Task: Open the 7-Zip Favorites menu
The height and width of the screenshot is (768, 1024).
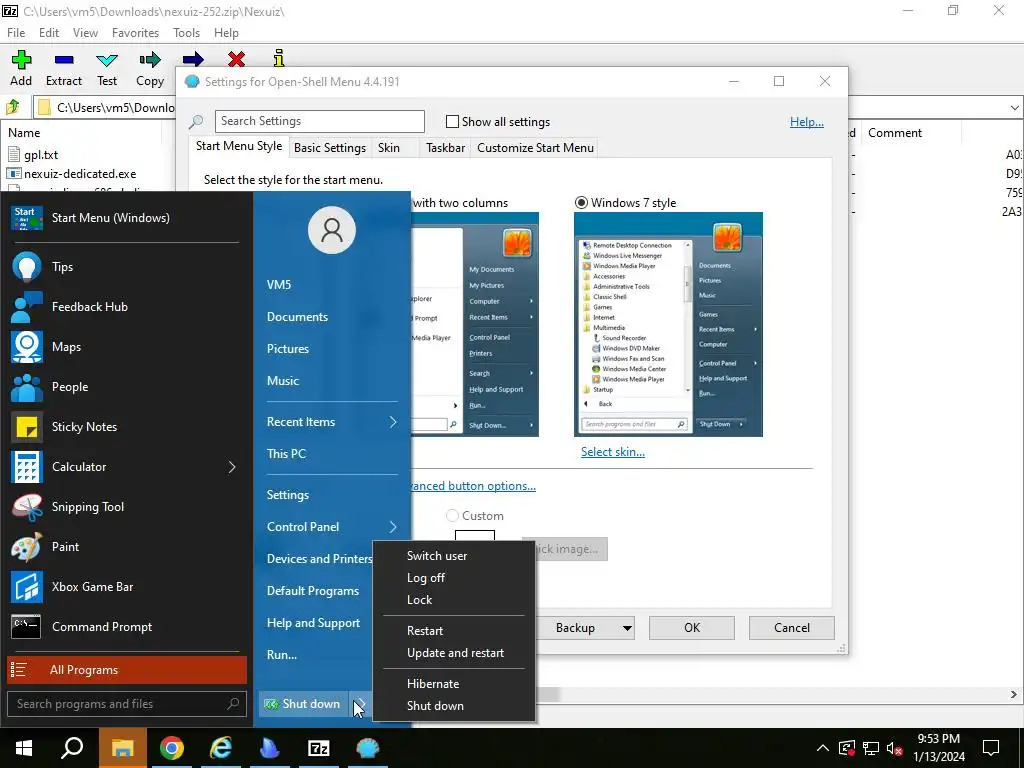Action: 135,33
